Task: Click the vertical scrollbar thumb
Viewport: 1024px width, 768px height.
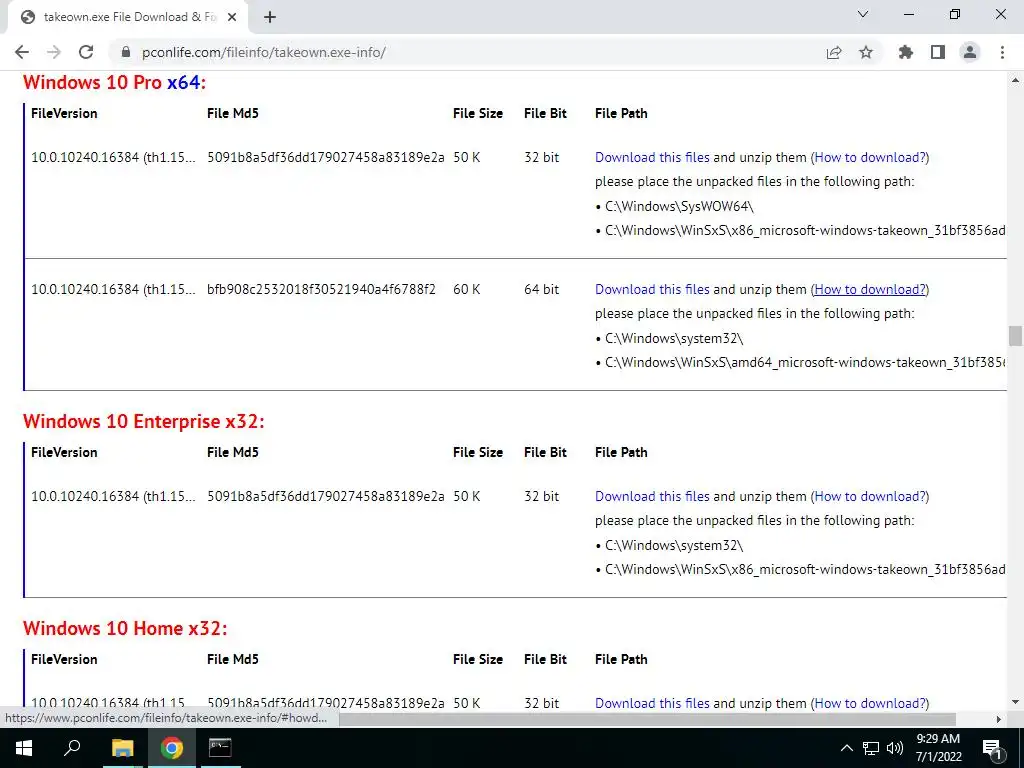Action: click(1015, 336)
